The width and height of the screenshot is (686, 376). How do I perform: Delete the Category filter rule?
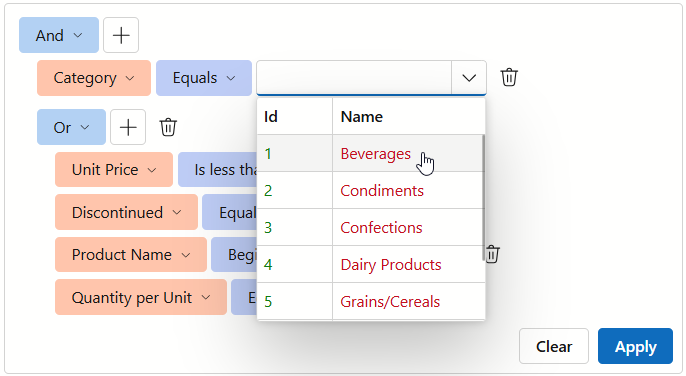pos(509,77)
